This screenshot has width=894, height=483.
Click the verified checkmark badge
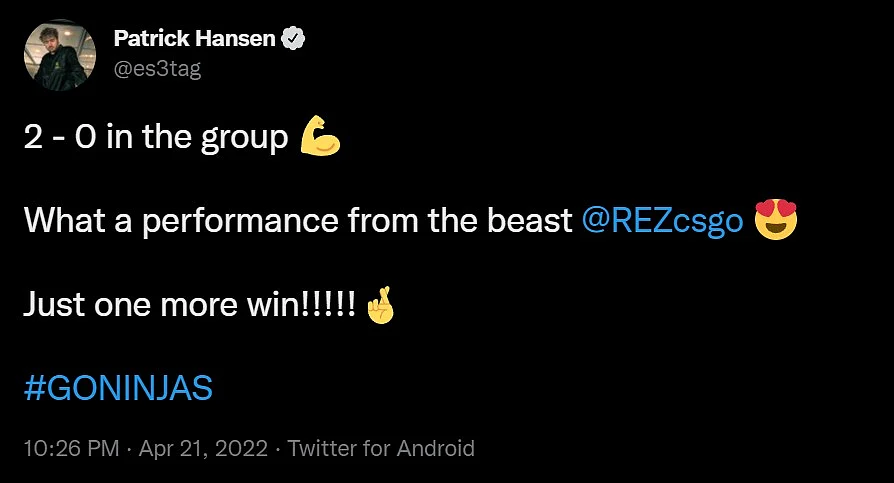(293, 38)
